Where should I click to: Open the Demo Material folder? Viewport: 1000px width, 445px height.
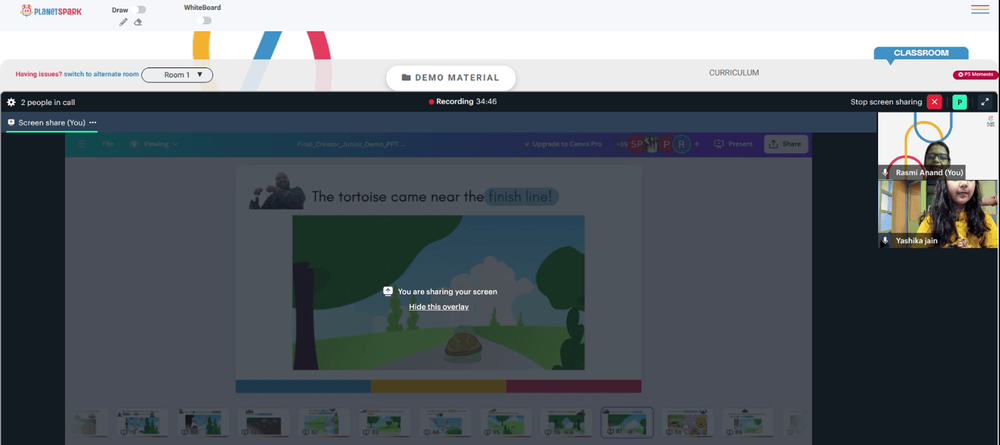[451, 78]
